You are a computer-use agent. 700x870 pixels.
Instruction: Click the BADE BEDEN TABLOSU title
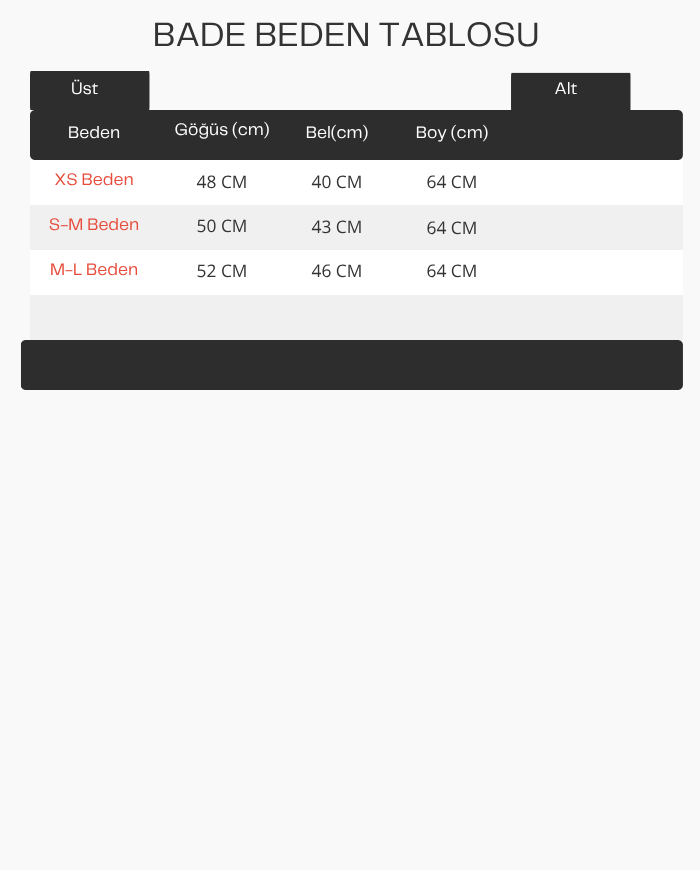pos(346,35)
